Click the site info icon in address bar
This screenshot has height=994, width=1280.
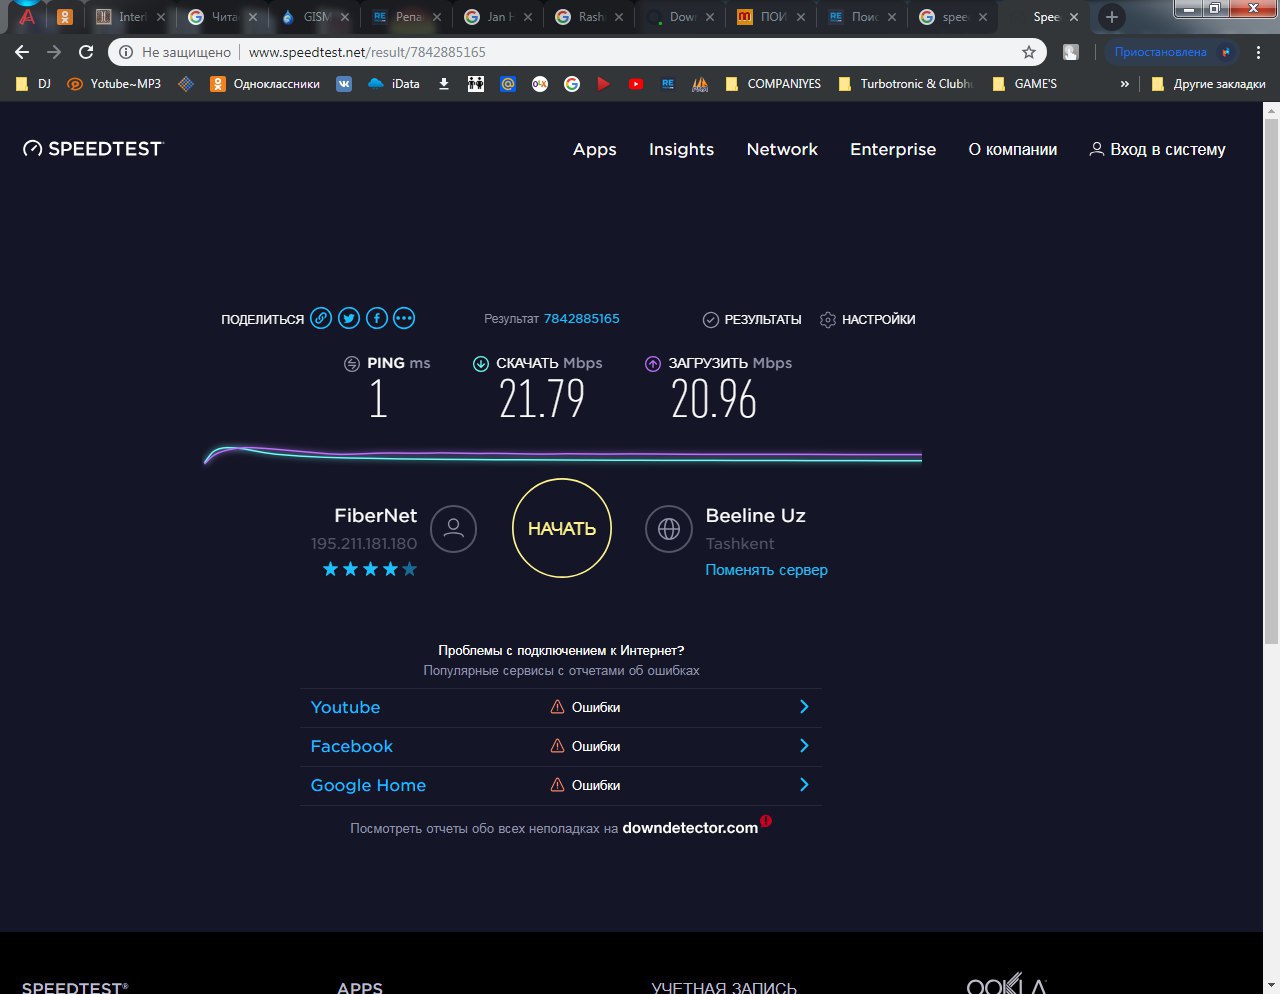coord(125,52)
